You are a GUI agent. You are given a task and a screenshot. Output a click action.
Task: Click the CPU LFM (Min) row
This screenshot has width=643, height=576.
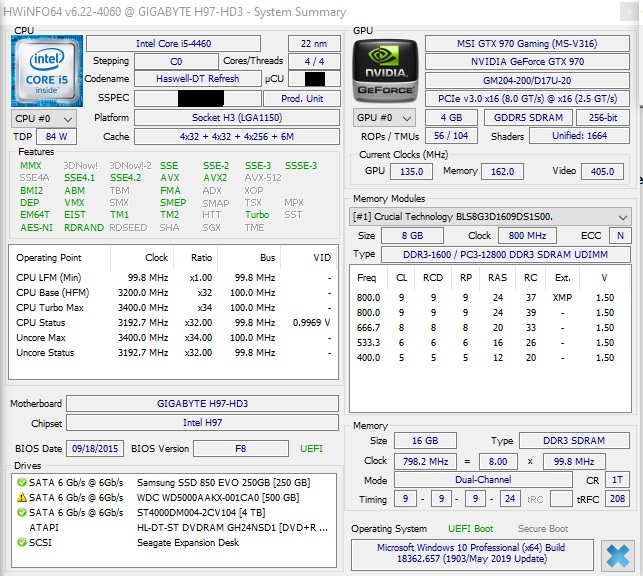click(x=173, y=278)
